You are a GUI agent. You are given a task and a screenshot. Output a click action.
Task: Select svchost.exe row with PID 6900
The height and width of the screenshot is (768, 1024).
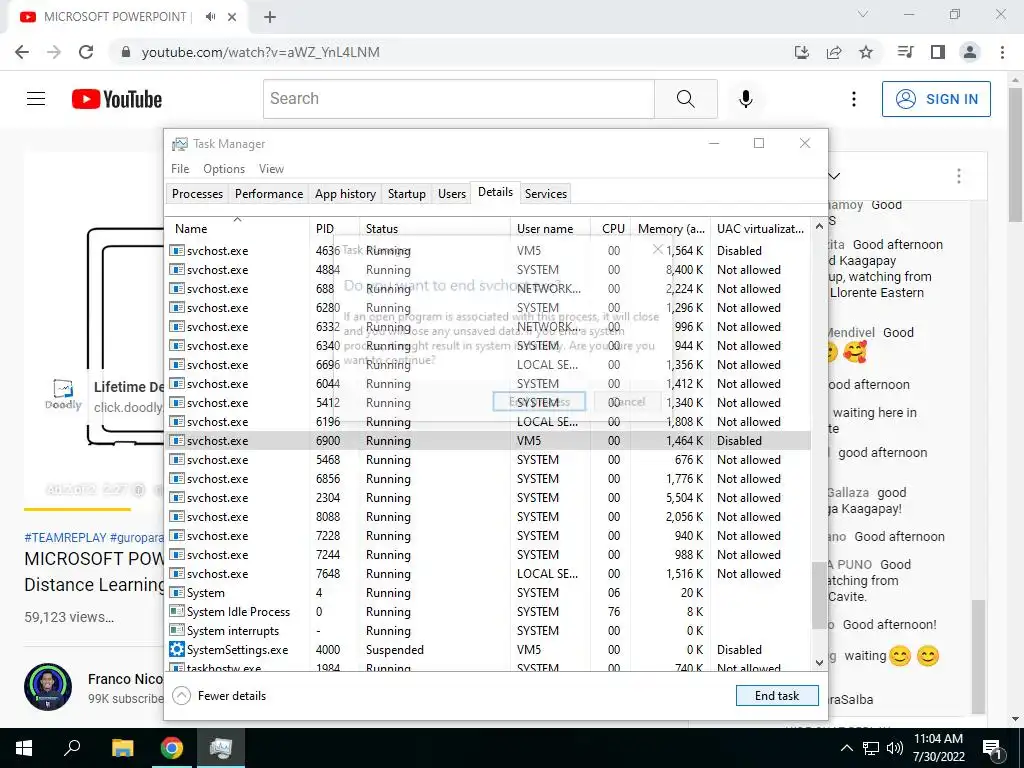click(488, 441)
